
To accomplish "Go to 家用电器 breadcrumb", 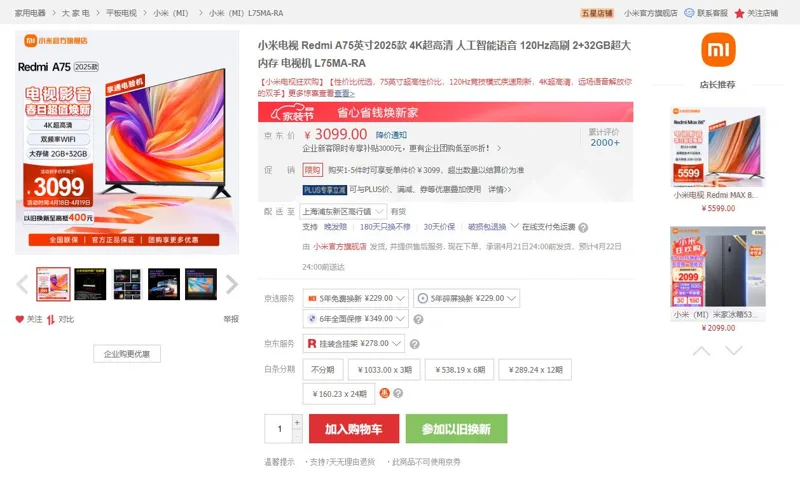I will pos(30,13).
